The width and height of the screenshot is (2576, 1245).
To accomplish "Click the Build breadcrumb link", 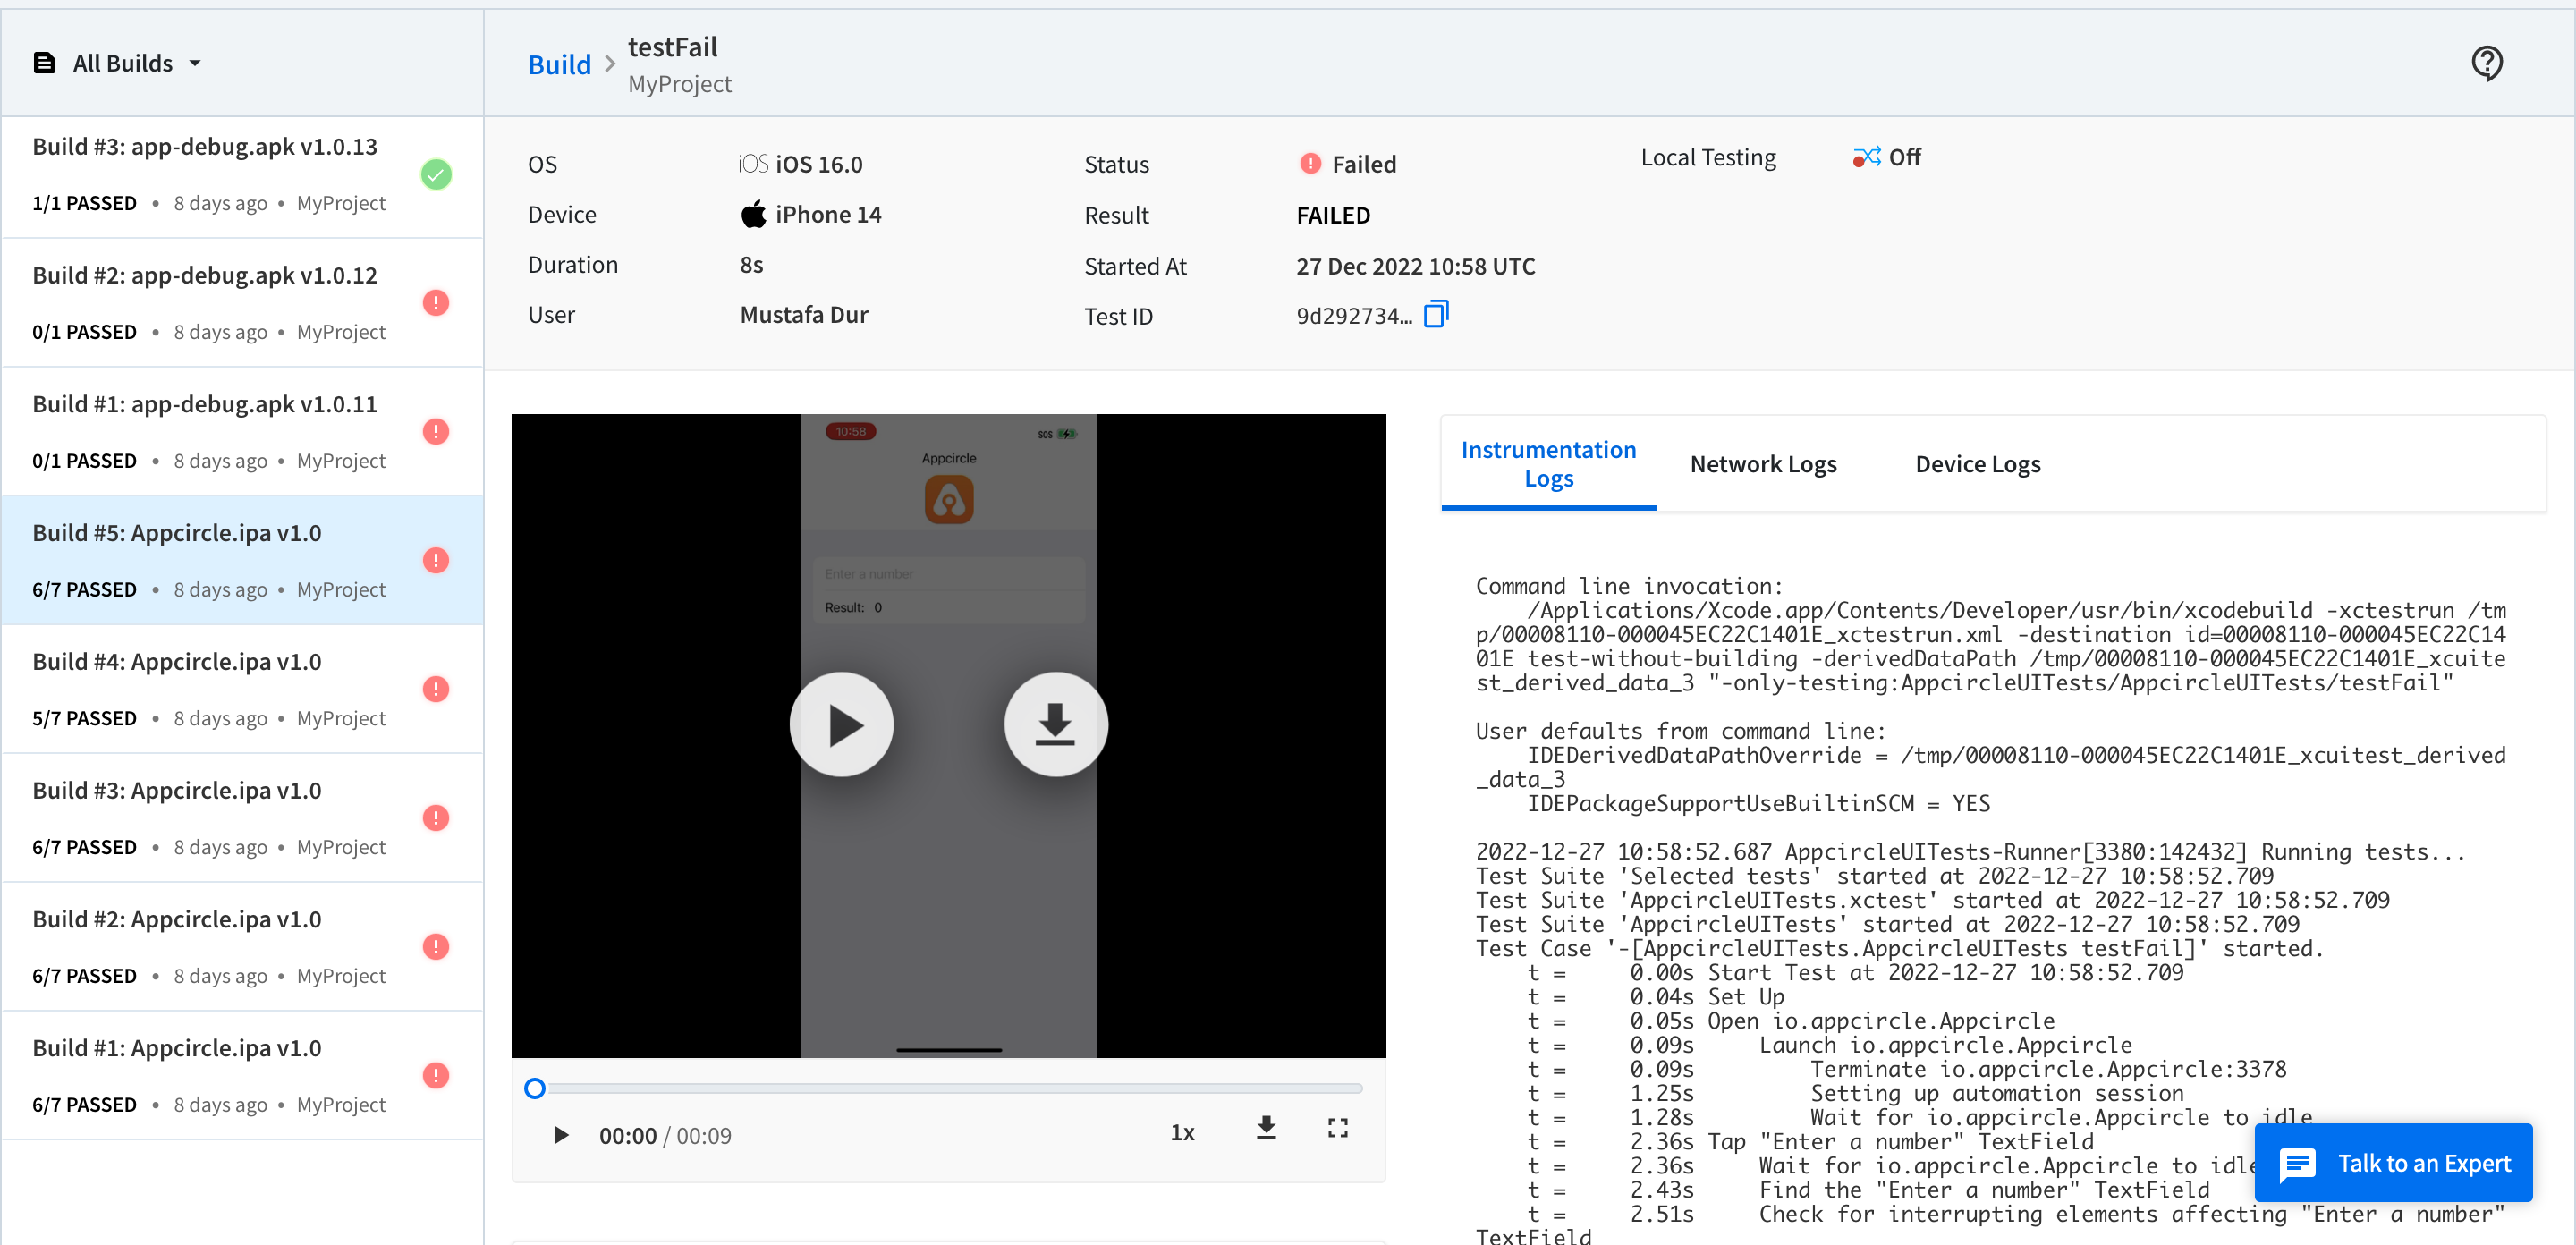I will tap(559, 64).
